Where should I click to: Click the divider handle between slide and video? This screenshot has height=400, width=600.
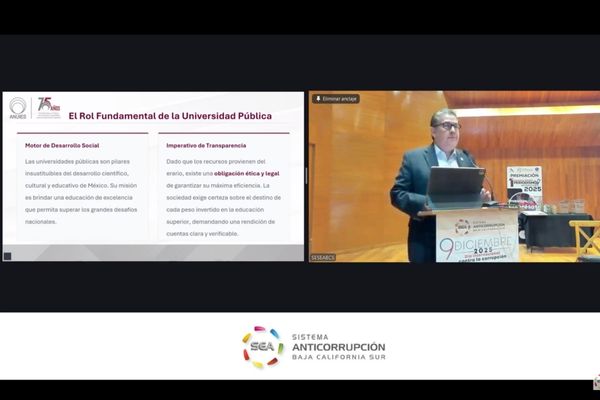click(306, 176)
